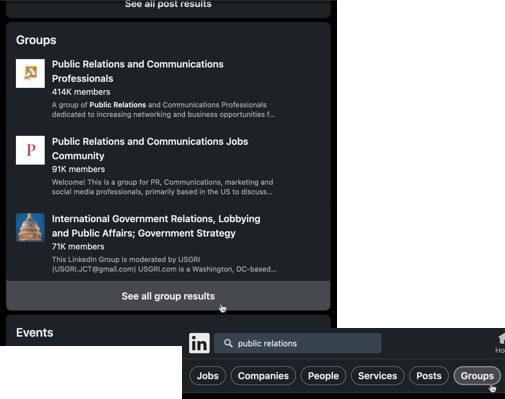Click the 71K members text
This screenshot has height=399, width=505.
coord(78,247)
